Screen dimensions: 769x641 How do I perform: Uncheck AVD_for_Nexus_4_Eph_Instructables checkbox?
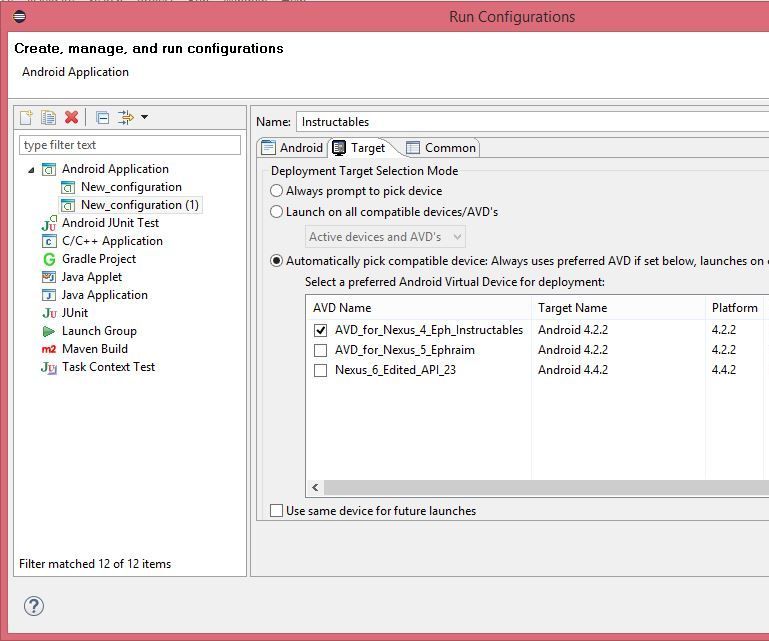tap(320, 330)
